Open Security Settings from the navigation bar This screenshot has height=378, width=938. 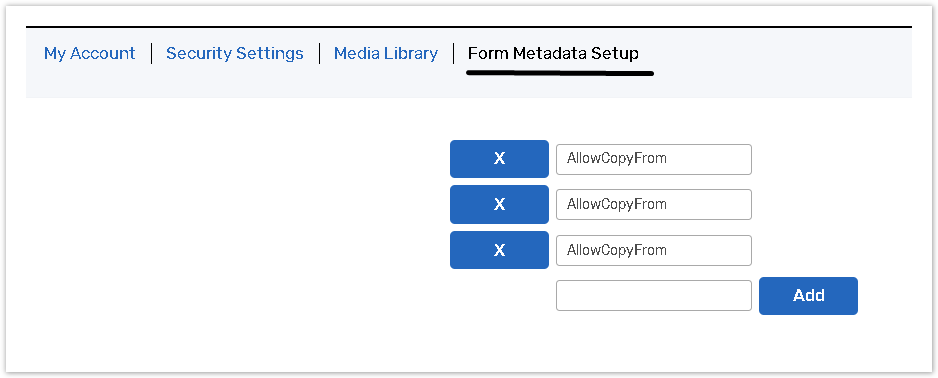pyautogui.click(x=234, y=54)
